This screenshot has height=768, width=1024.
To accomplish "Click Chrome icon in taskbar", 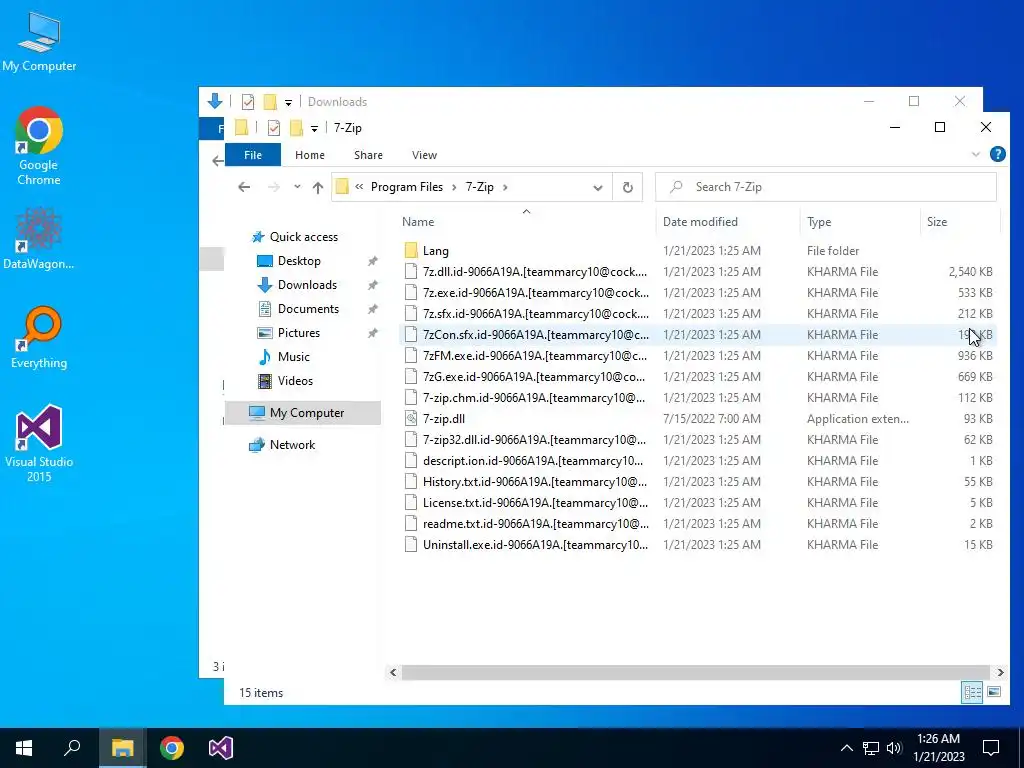I will [172, 748].
